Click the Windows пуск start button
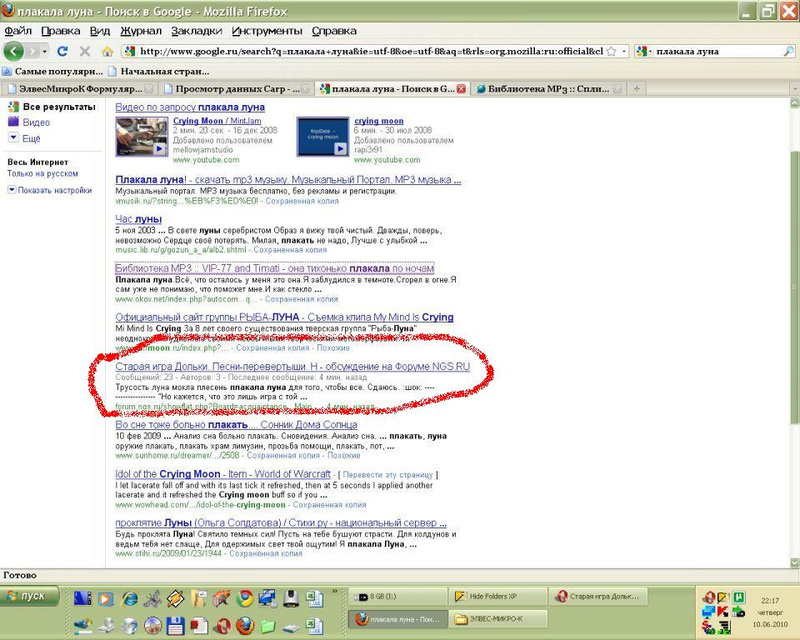800x640 pixels. tap(30, 596)
